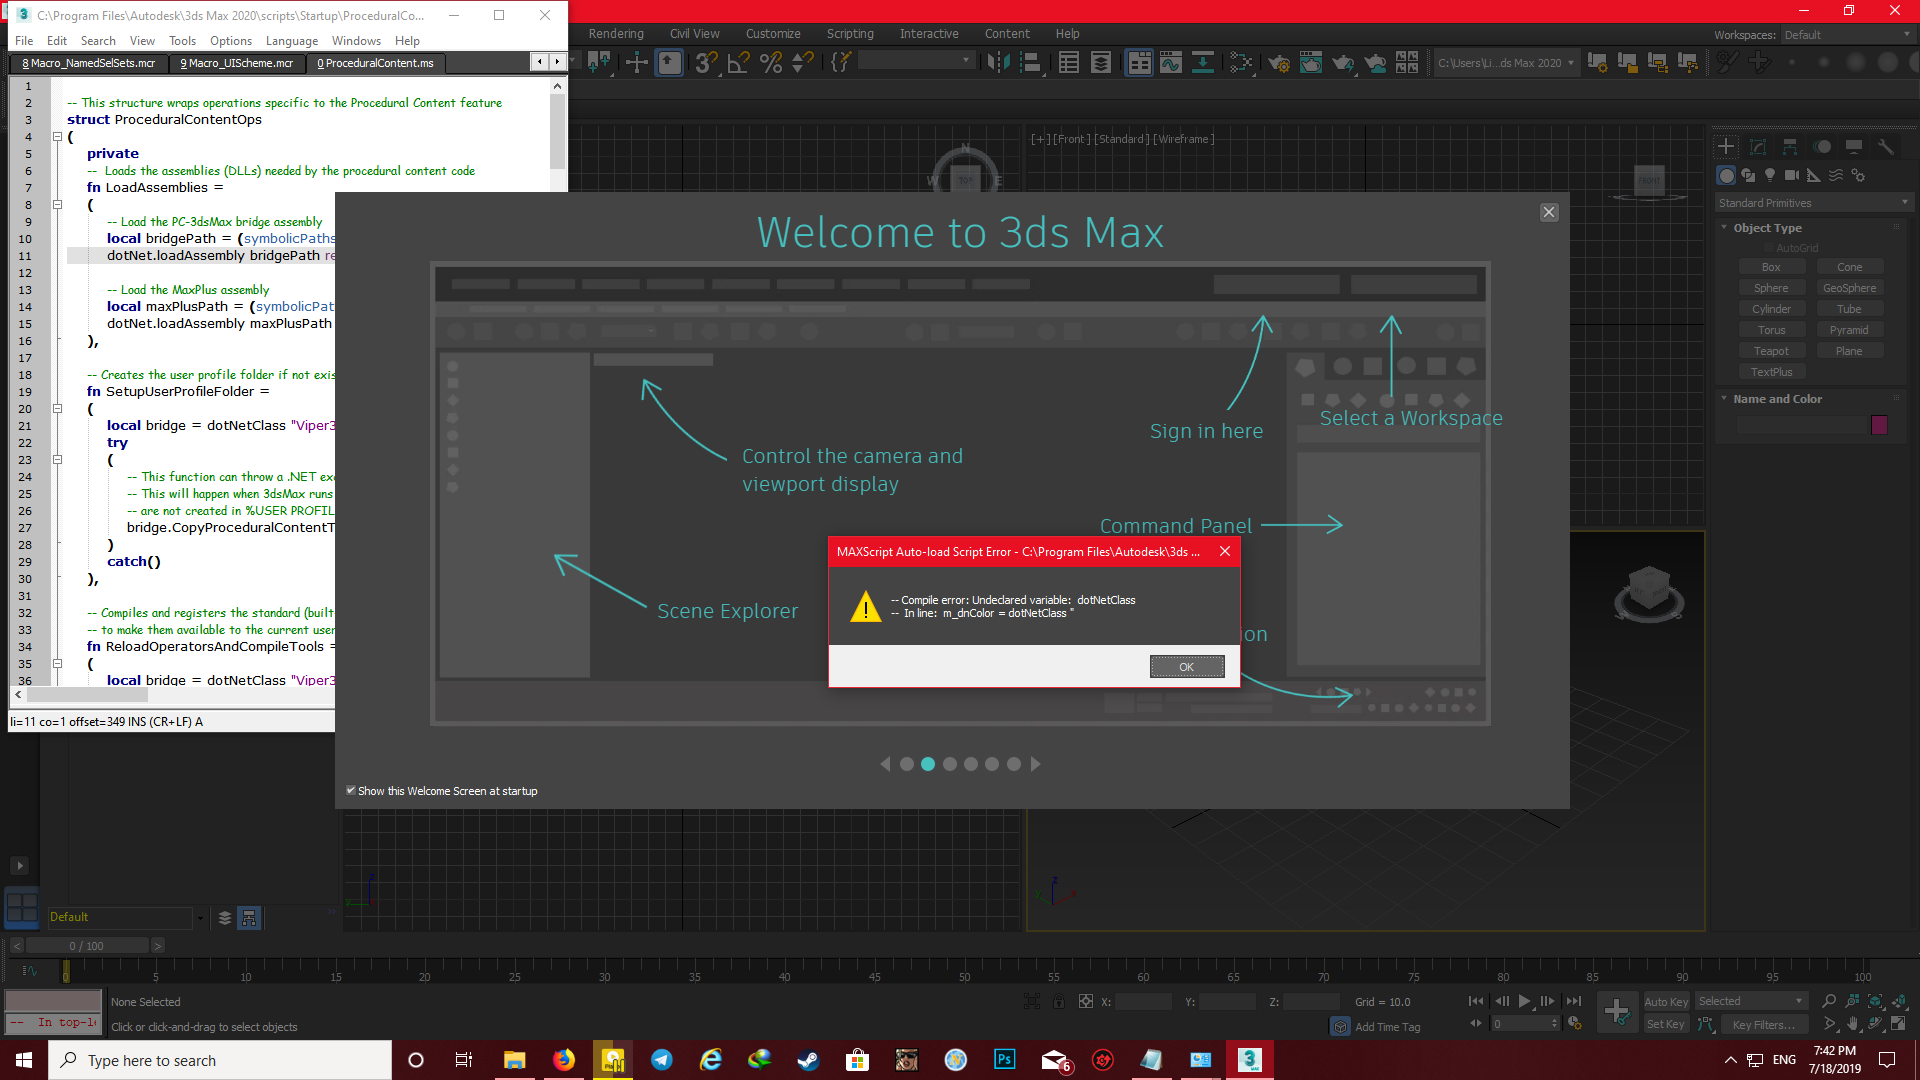Open the Selected key filter dropdown
Viewport: 1920px width, 1080px height.
point(1750,1001)
